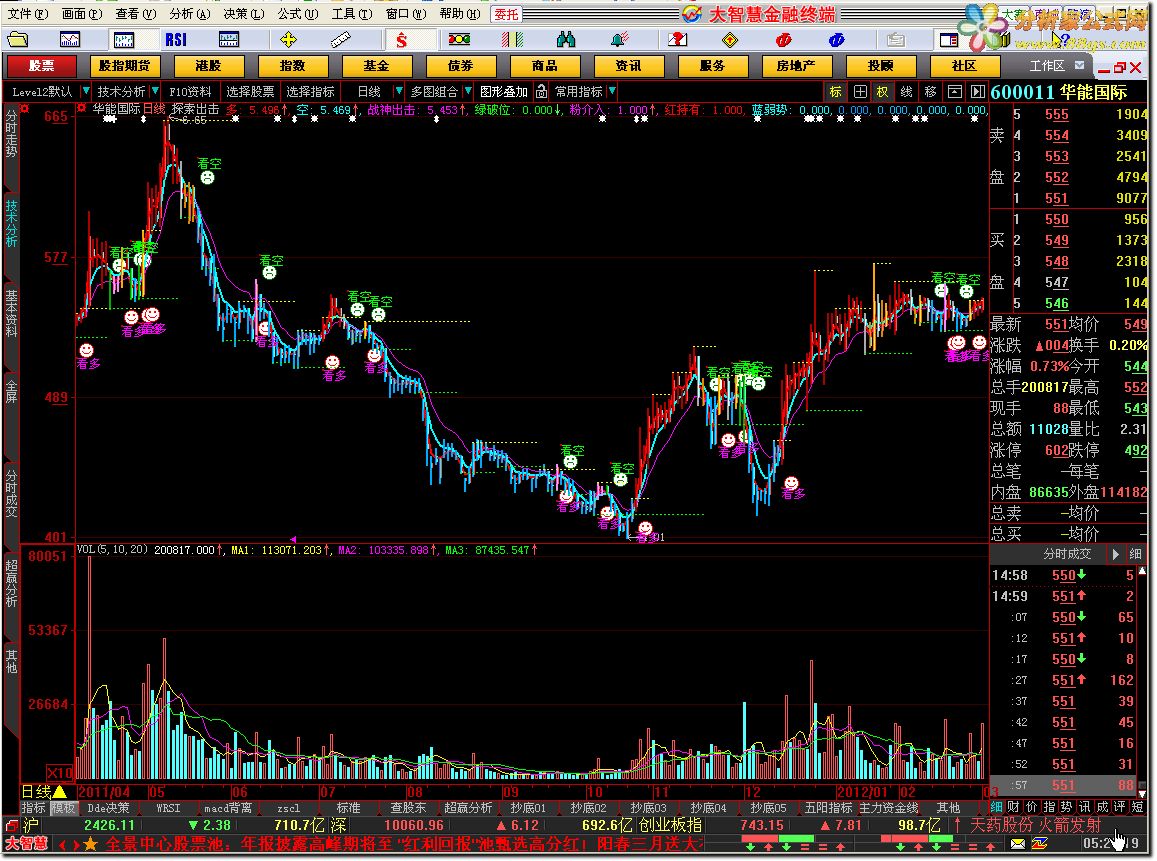Expand the 日线 period dropdown arrow
This screenshot has width=1157, height=861.
coord(399,91)
